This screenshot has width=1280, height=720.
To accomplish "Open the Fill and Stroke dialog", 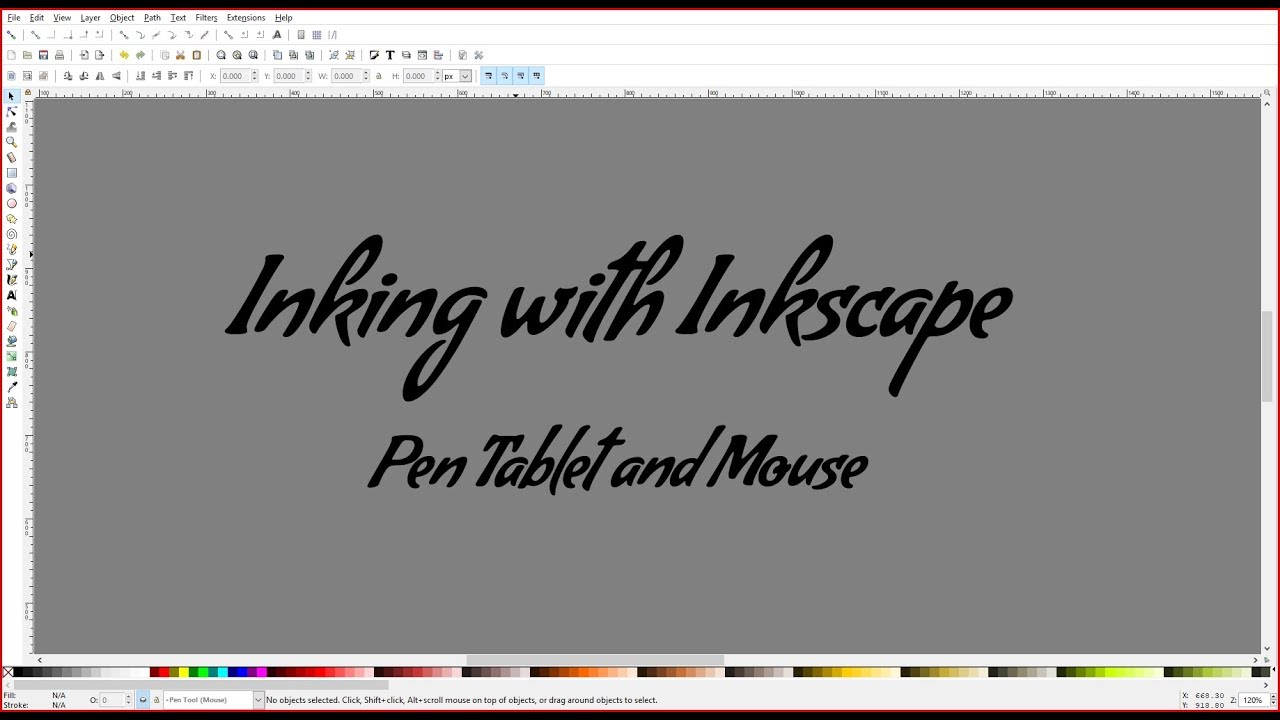I will [373, 55].
